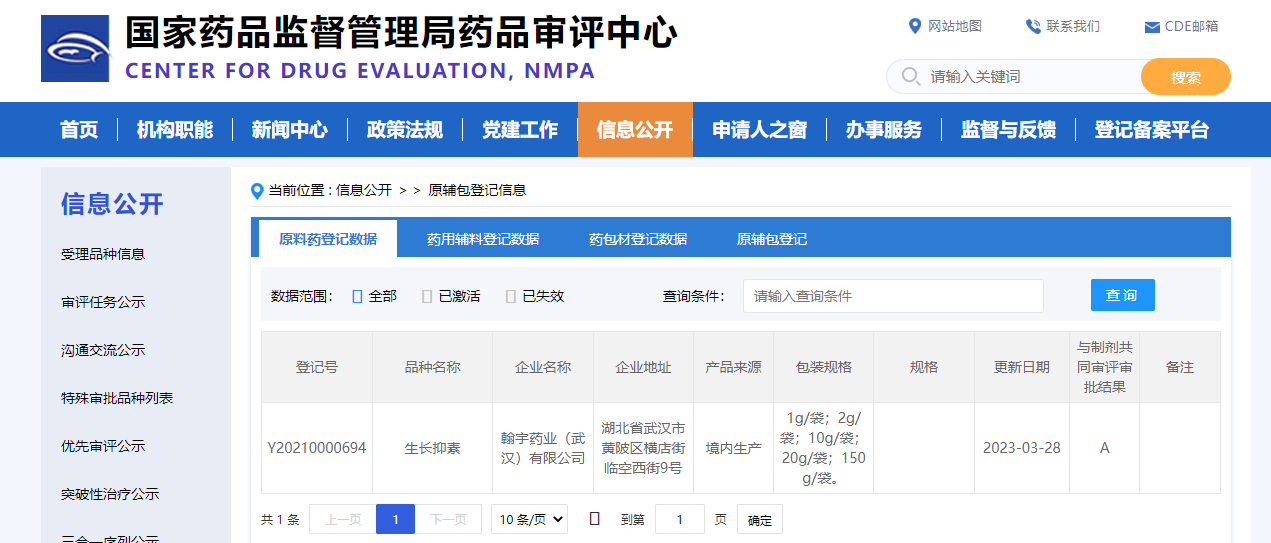
Task: Open 受理品种信息 in the sidebar
Action: click(103, 254)
